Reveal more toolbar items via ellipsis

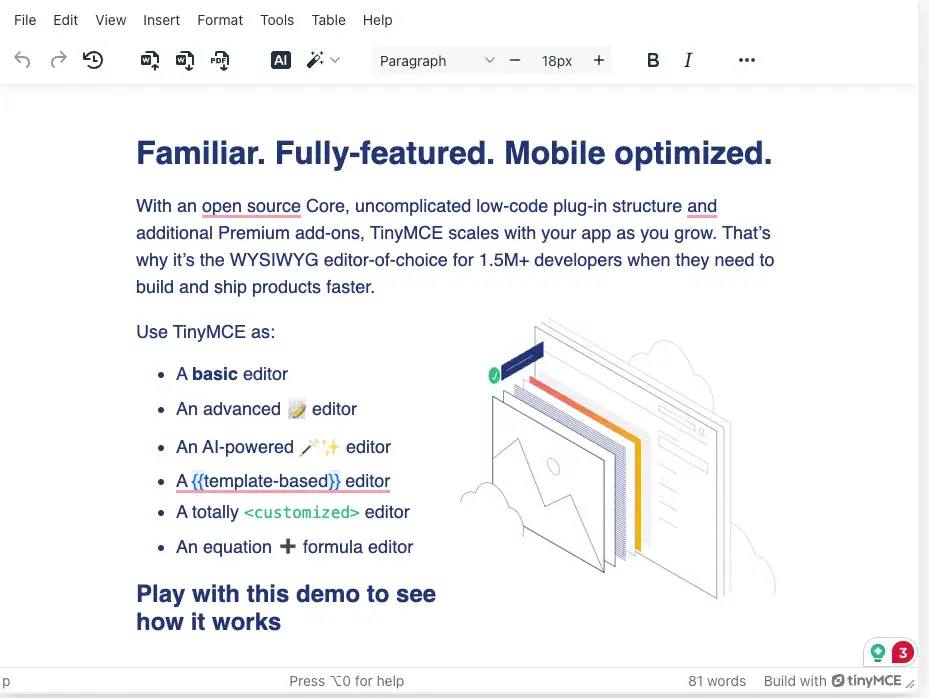click(x=747, y=60)
